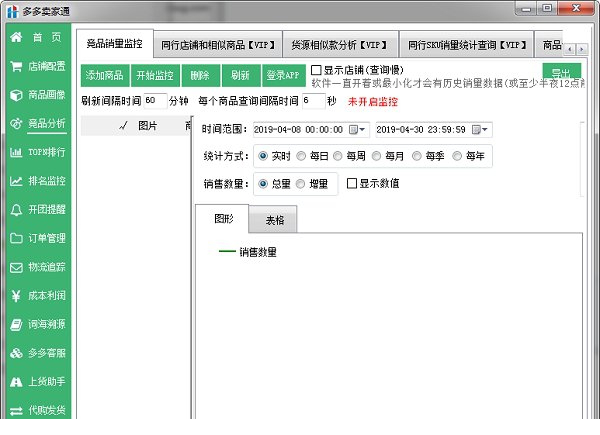Click the home icon in sidebar

(x=16, y=37)
